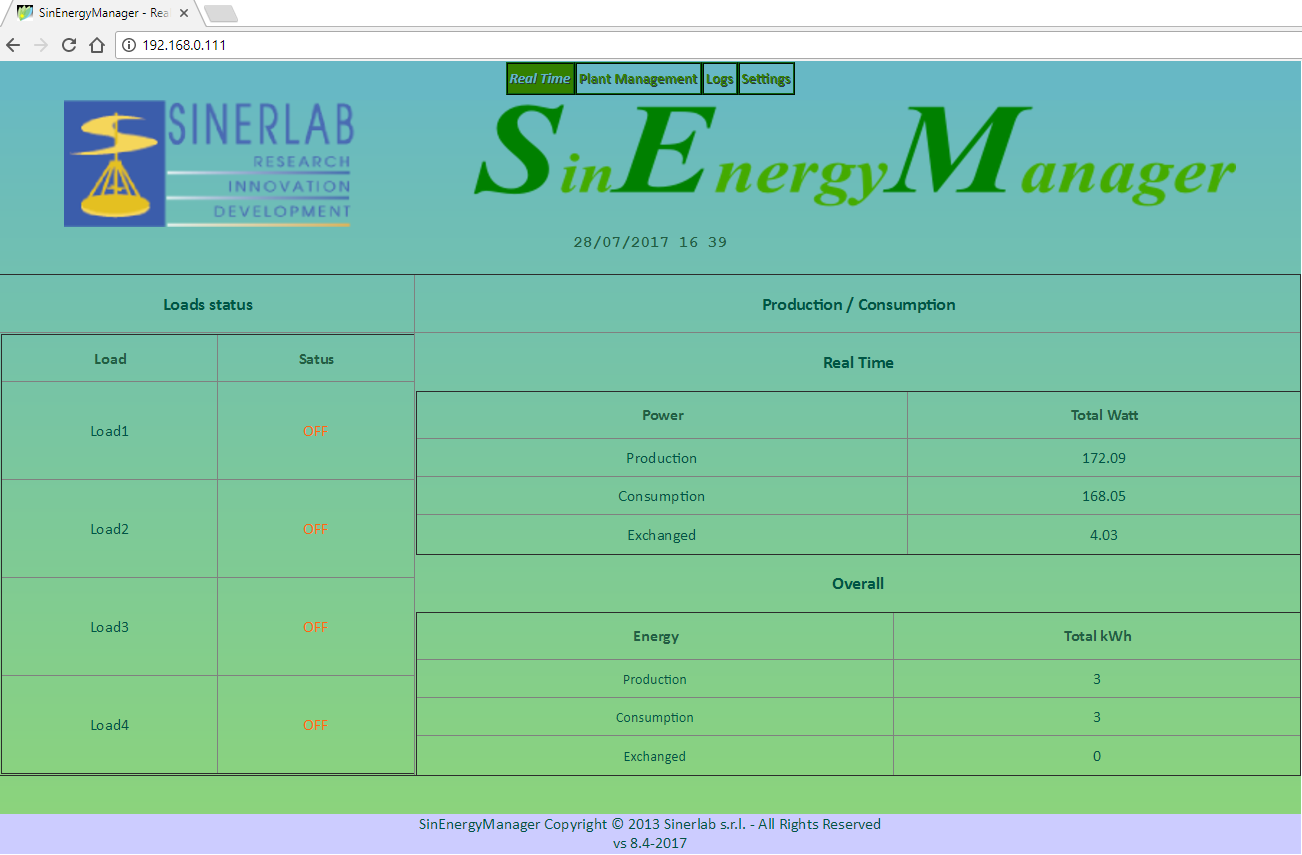Click the Sinerlab copyright footer text
Viewport: 1302px width, 855px height.
(650, 825)
